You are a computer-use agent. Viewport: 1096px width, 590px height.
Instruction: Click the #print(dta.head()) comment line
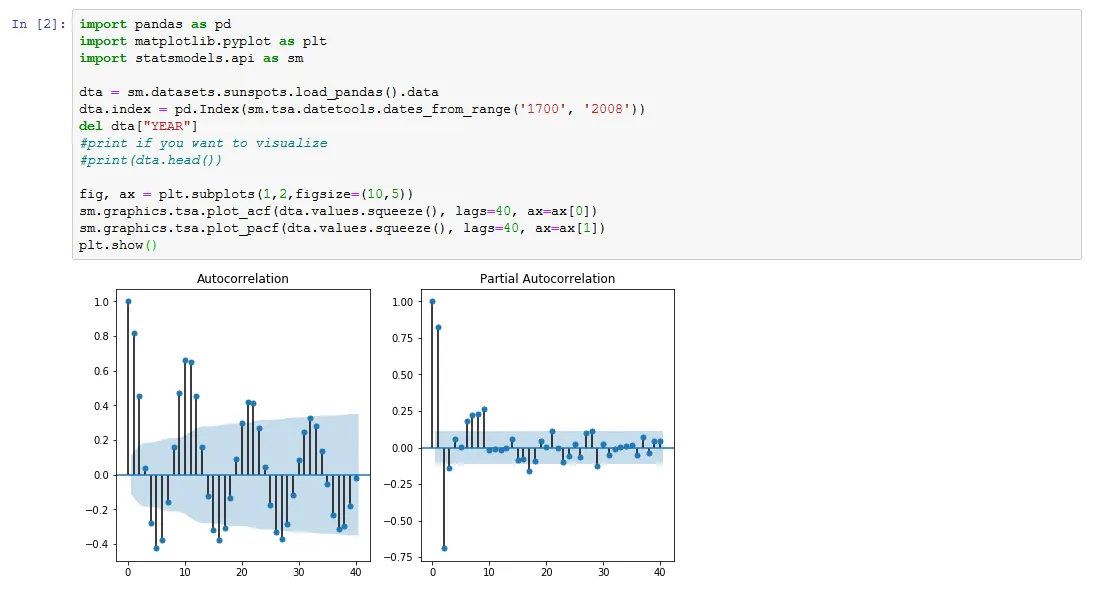point(150,160)
